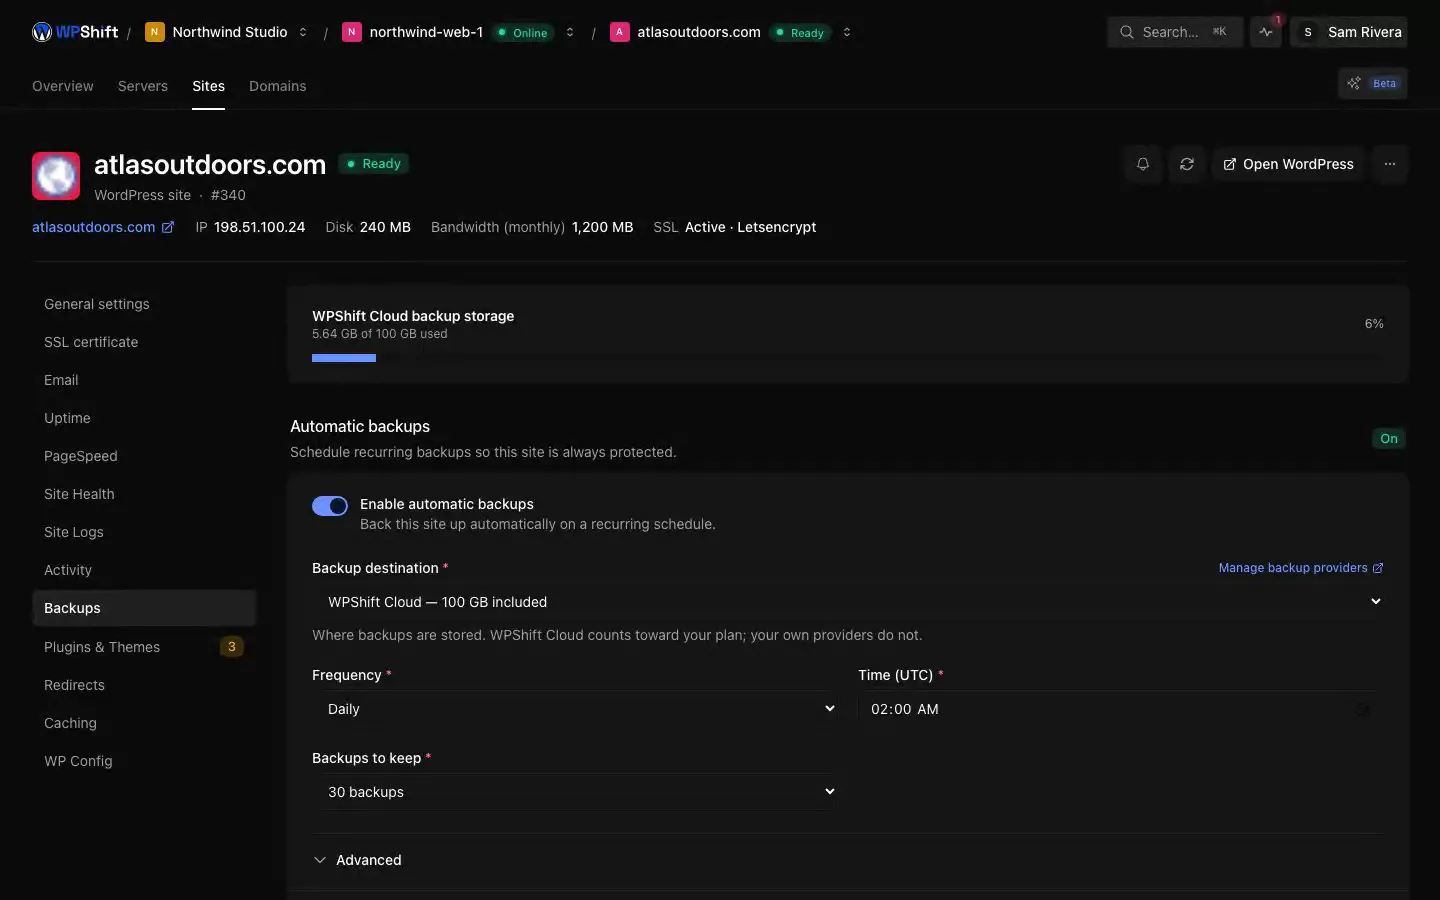Toggle Enable automatic backups switch
The image size is (1440, 900).
330,506
